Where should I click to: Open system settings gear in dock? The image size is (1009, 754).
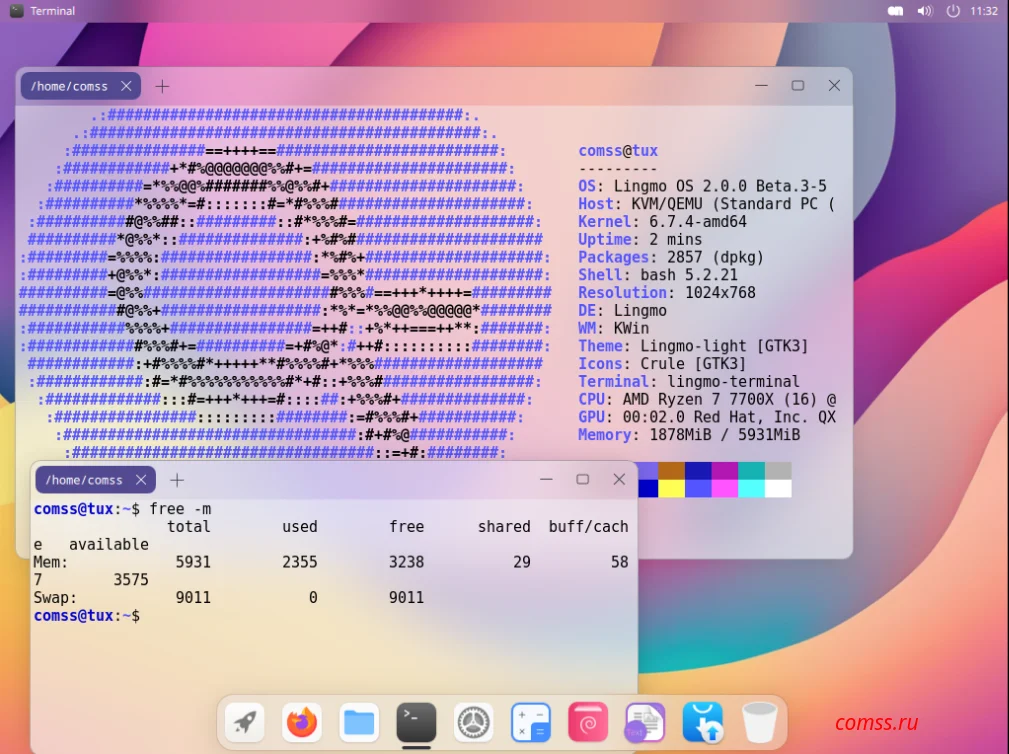click(474, 722)
